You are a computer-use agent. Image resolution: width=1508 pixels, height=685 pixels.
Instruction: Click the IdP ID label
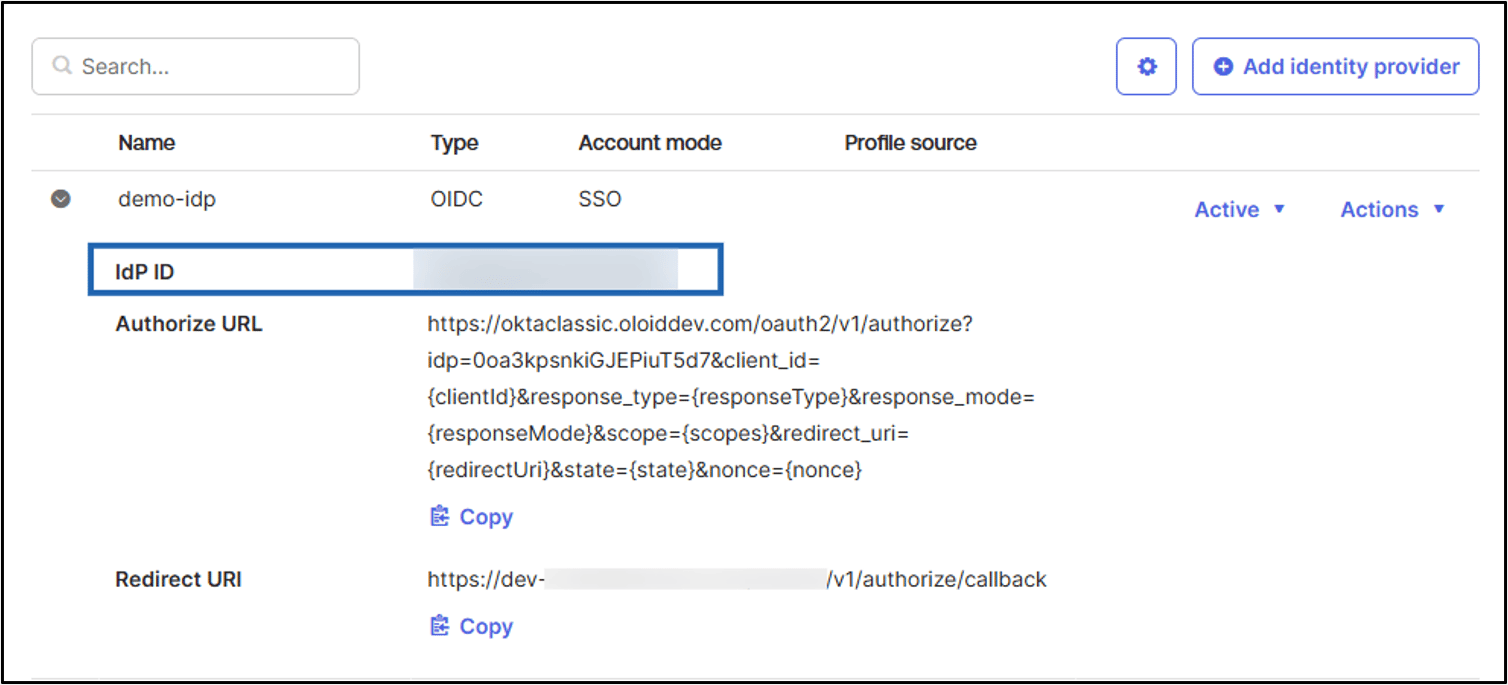[145, 271]
